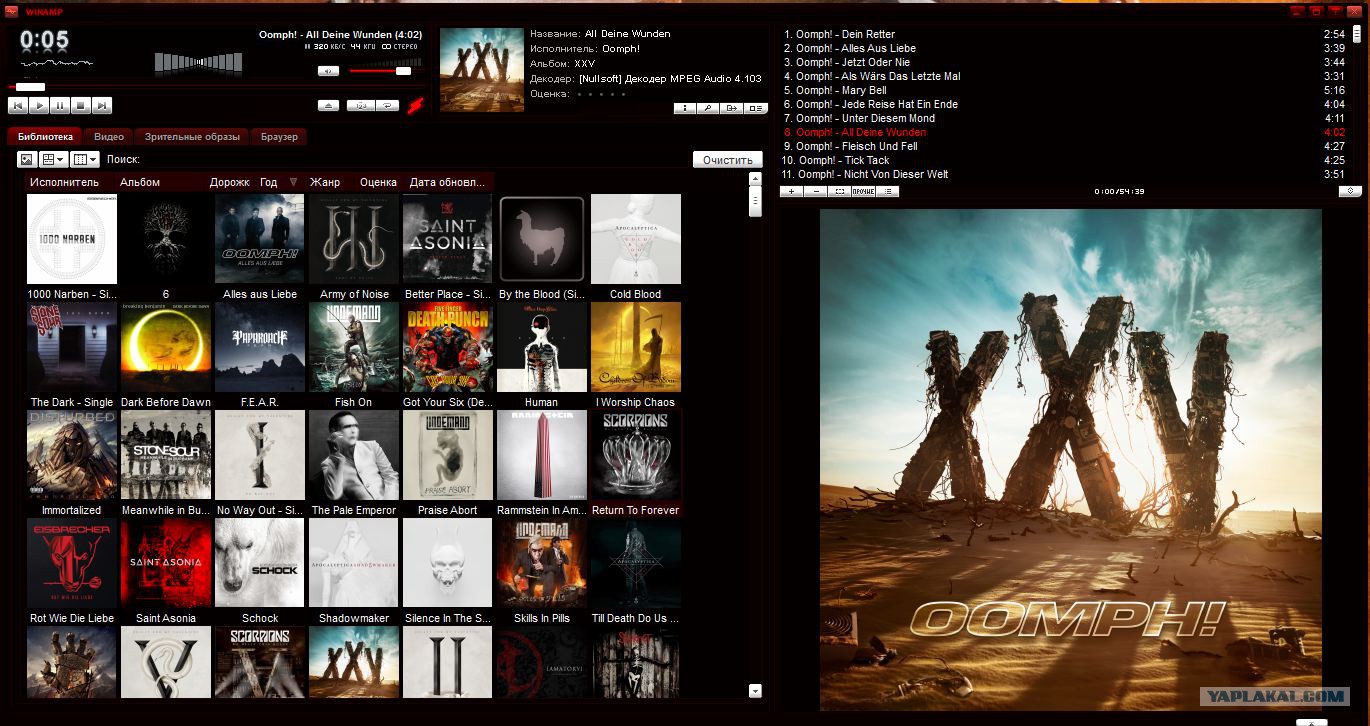Click the eject (open file) button
1370x726 pixels.
pos(329,105)
